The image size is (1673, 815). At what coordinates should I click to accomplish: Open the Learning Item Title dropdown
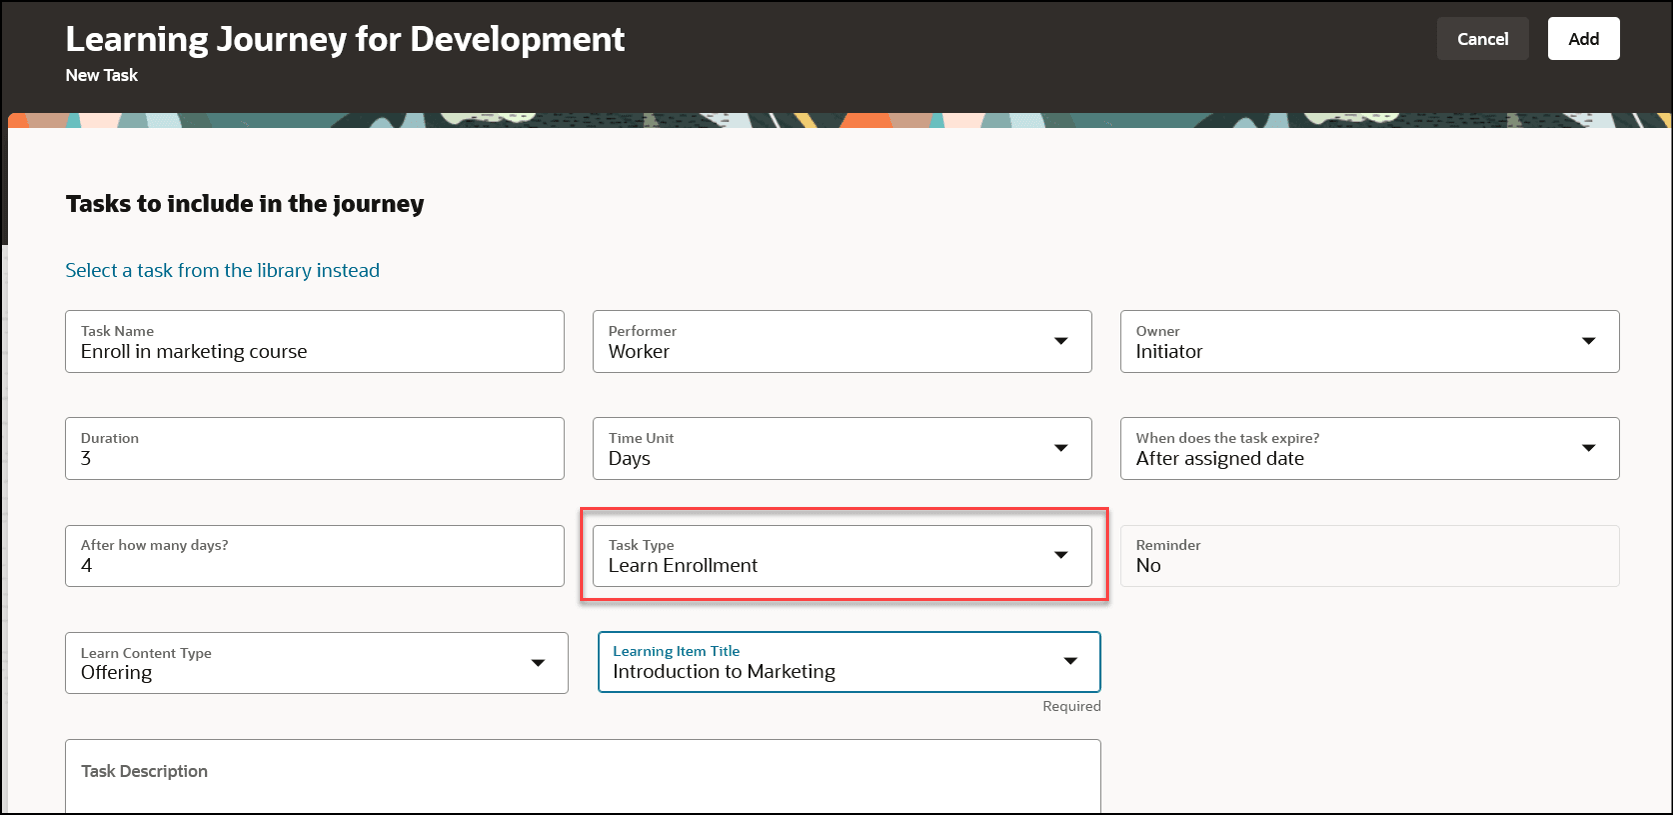pos(849,662)
